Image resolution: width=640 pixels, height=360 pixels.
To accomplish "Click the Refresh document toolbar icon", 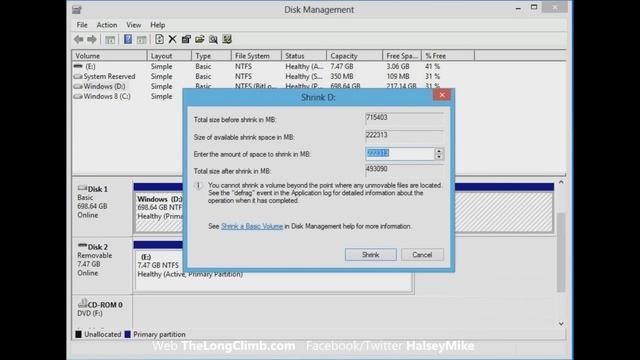I will [160, 39].
